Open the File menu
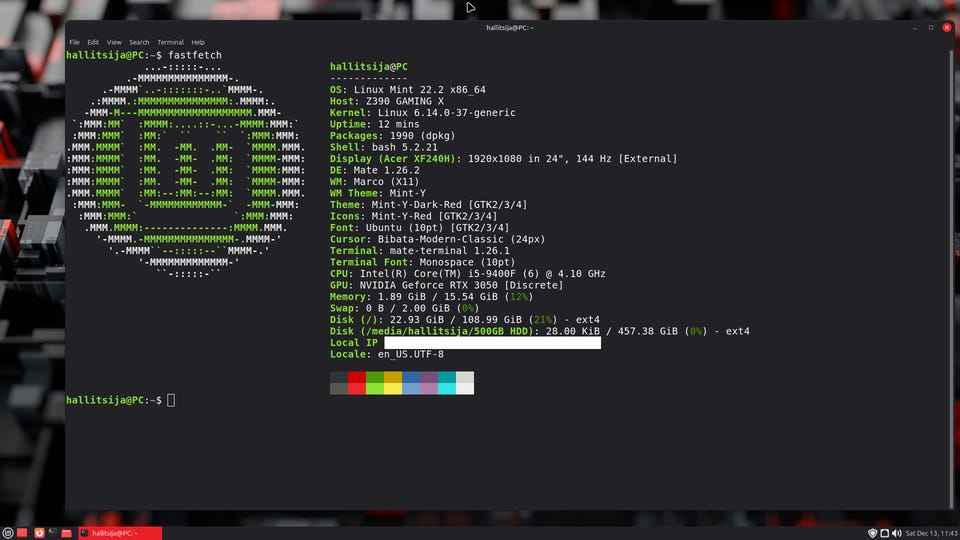This screenshot has width=960, height=540. (74, 42)
